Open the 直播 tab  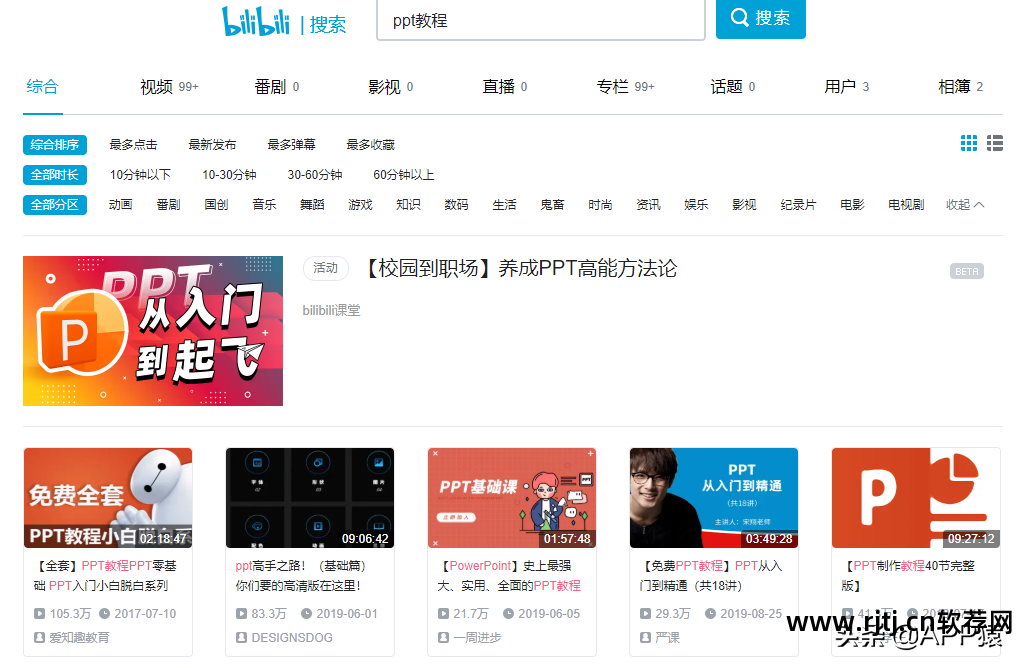504,87
